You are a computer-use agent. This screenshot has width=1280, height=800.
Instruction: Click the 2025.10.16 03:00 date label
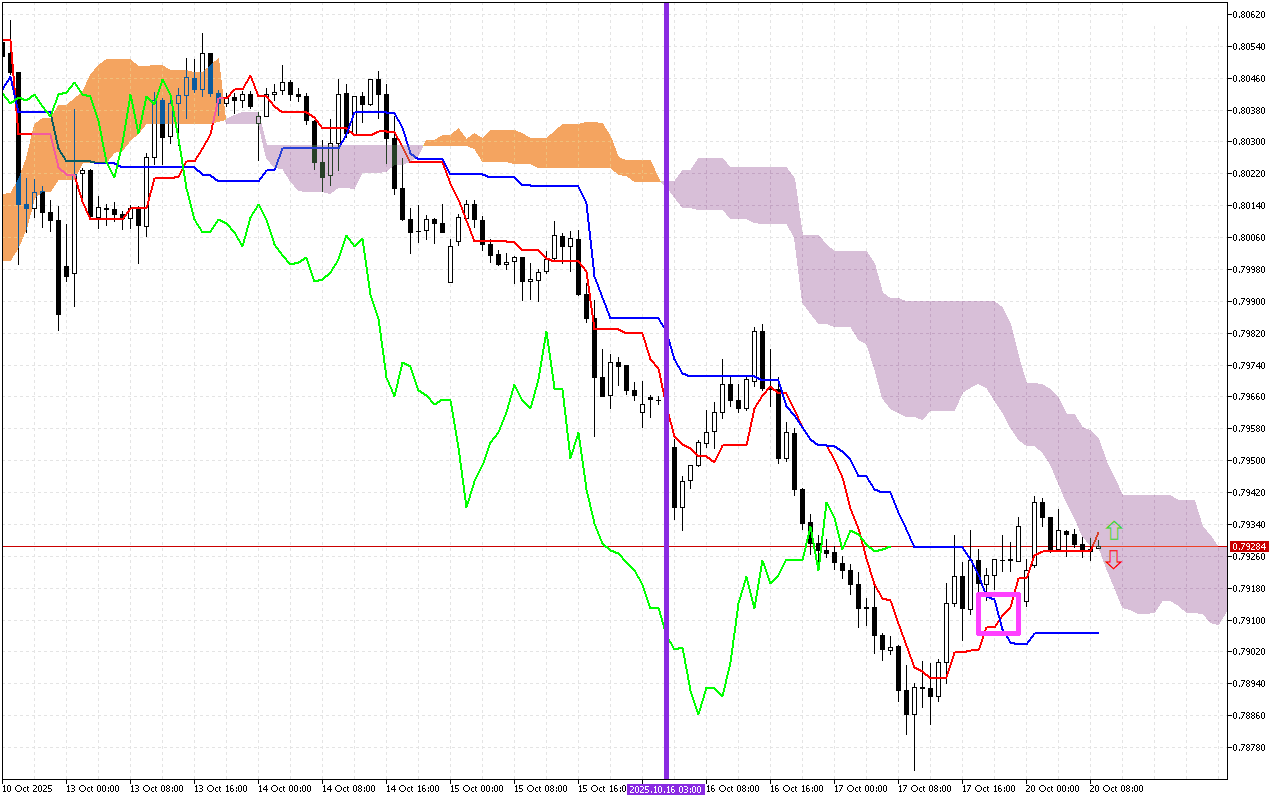tap(666, 789)
